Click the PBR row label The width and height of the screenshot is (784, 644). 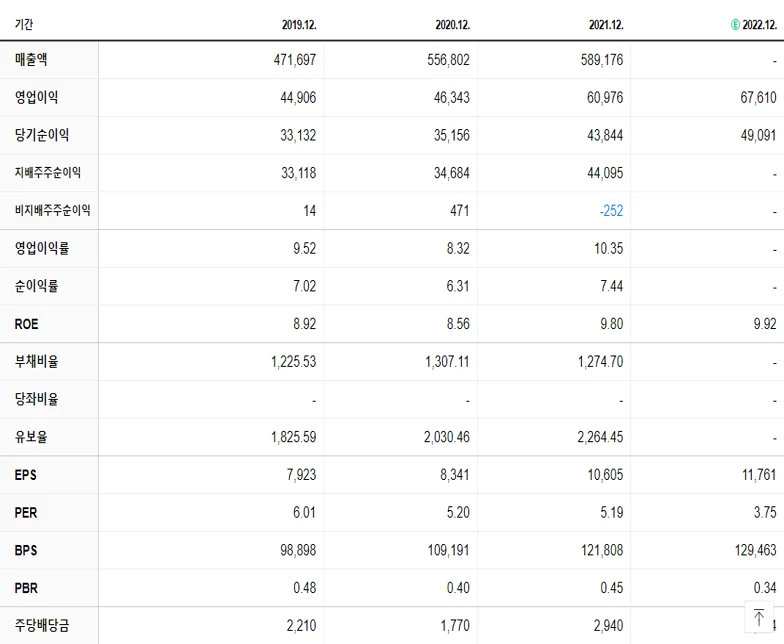(26, 588)
